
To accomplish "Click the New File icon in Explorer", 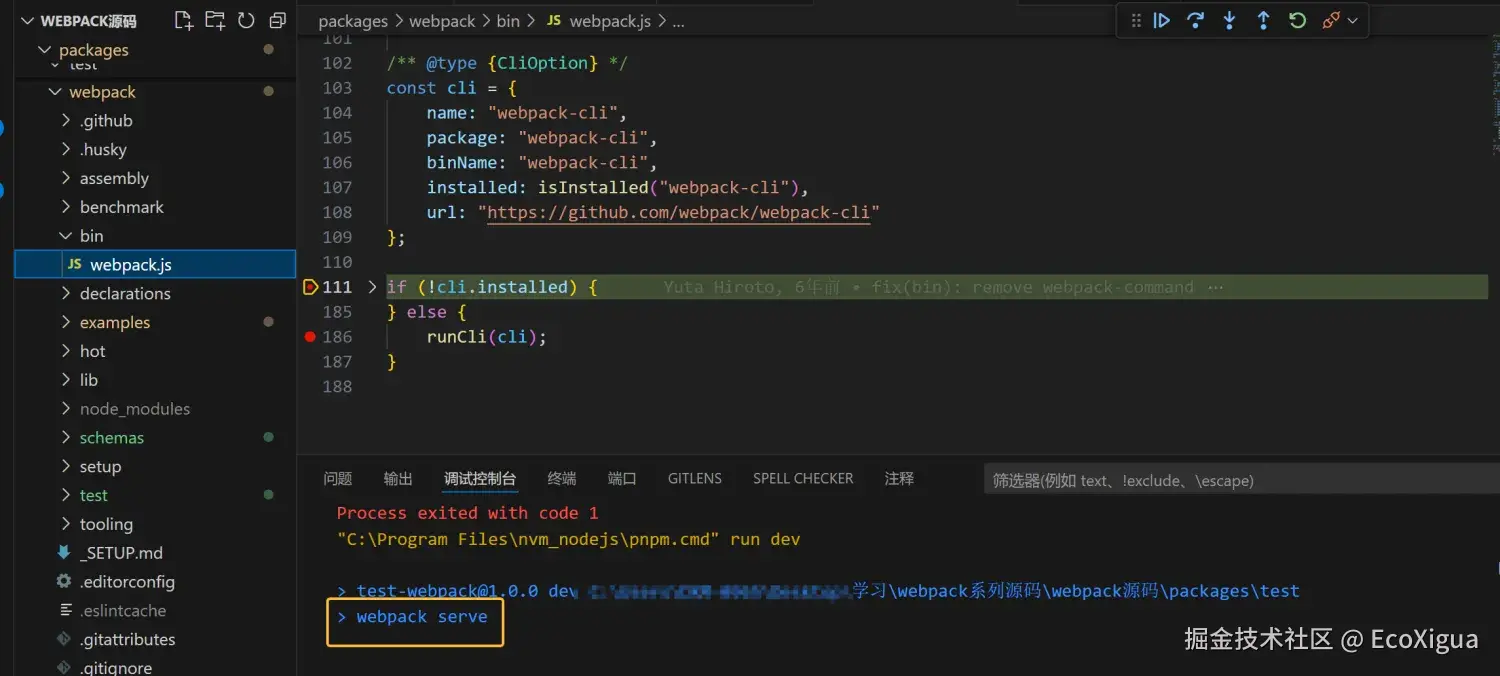I will [x=183, y=20].
